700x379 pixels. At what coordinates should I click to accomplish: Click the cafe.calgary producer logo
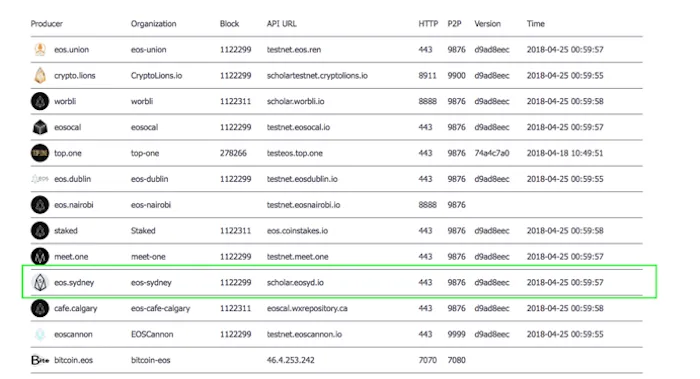(40, 308)
